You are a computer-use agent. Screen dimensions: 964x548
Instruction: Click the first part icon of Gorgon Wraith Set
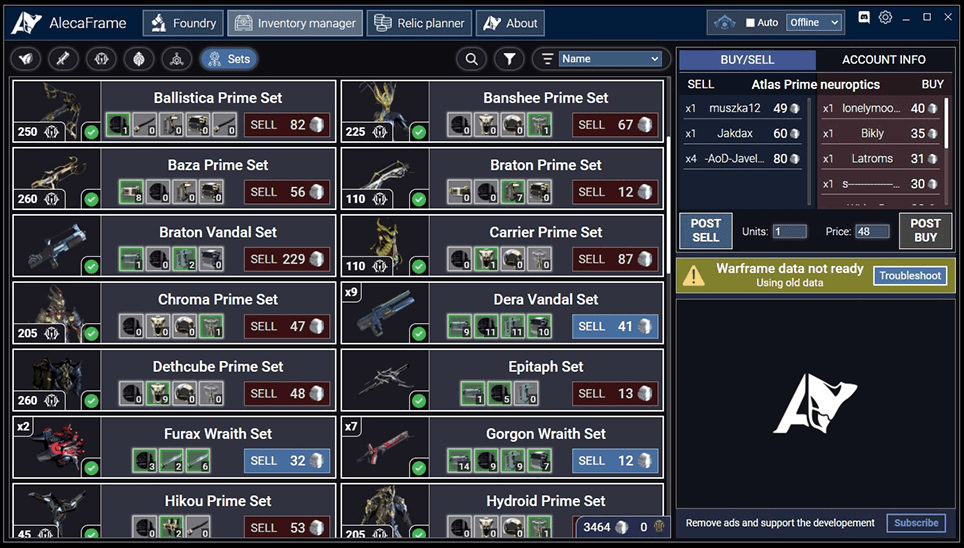[459, 461]
